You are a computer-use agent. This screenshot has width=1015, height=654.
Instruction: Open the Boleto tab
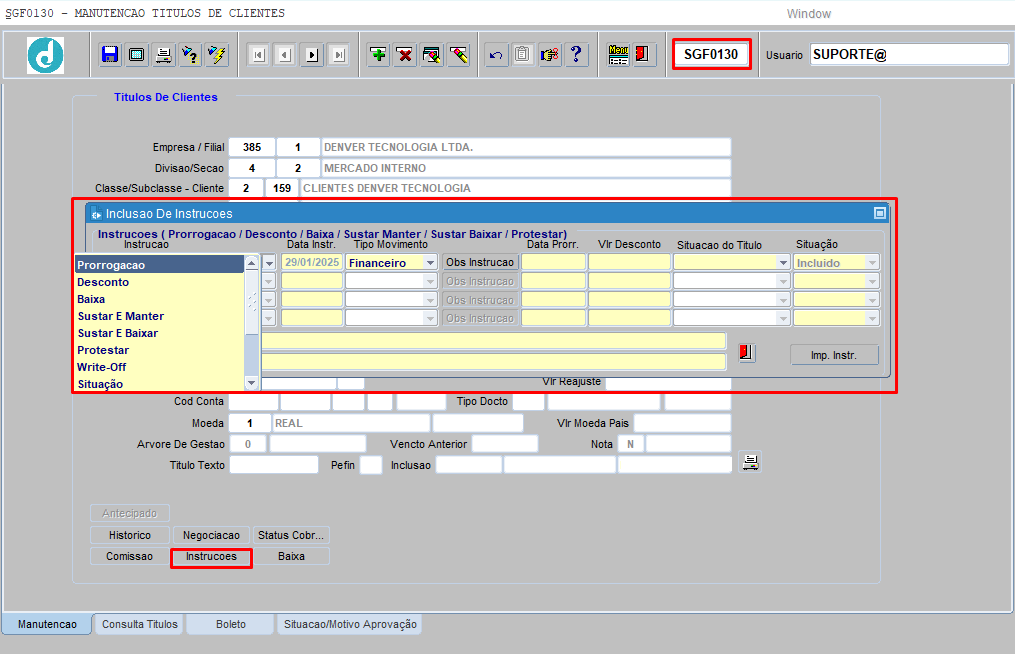(230, 624)
